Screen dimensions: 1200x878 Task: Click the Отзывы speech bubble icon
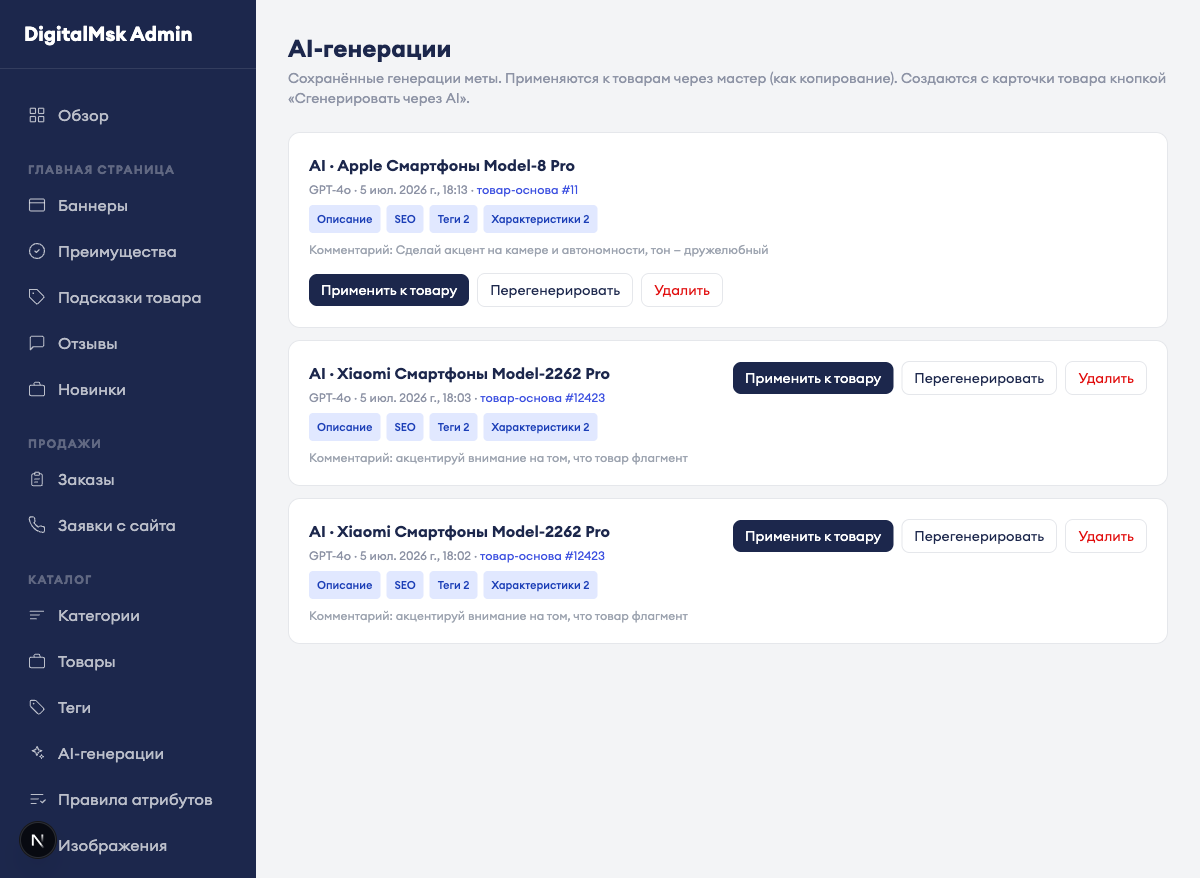click(37, 343)
